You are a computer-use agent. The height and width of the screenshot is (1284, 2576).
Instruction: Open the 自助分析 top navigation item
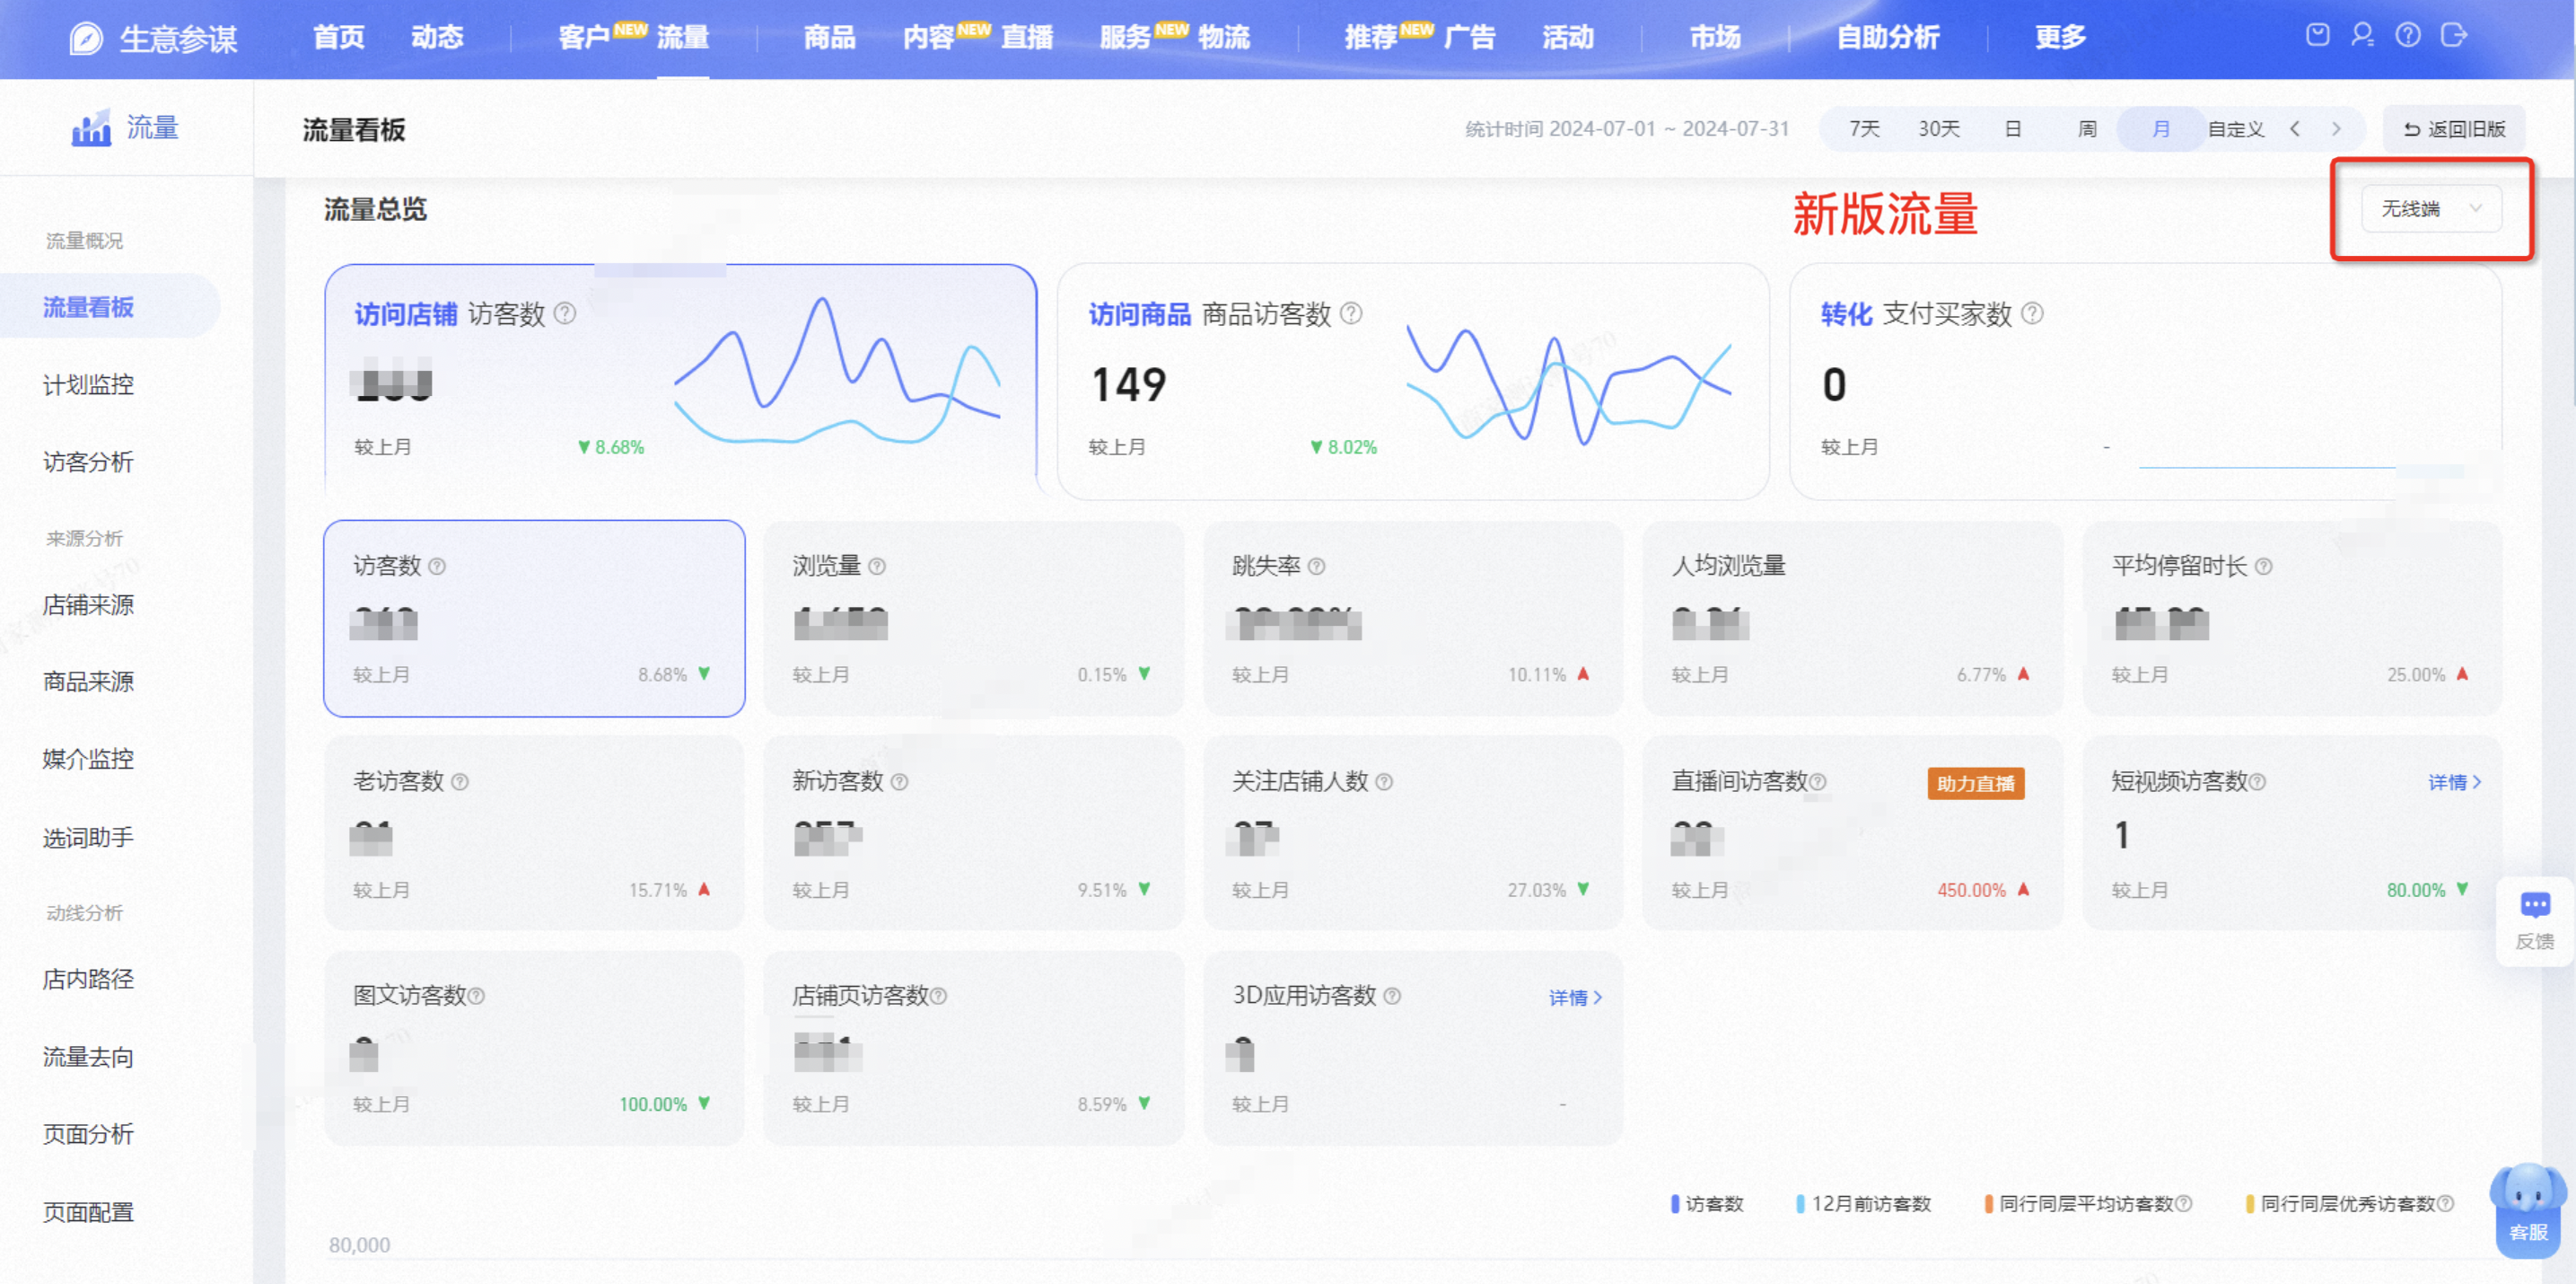point(1887,37)
